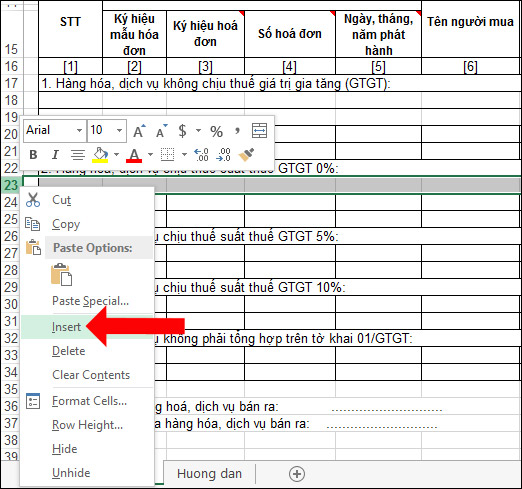522x489 pixels.
Task: Click the 'Ký hiệu hoá đơn' header cell
Action: 205,34
